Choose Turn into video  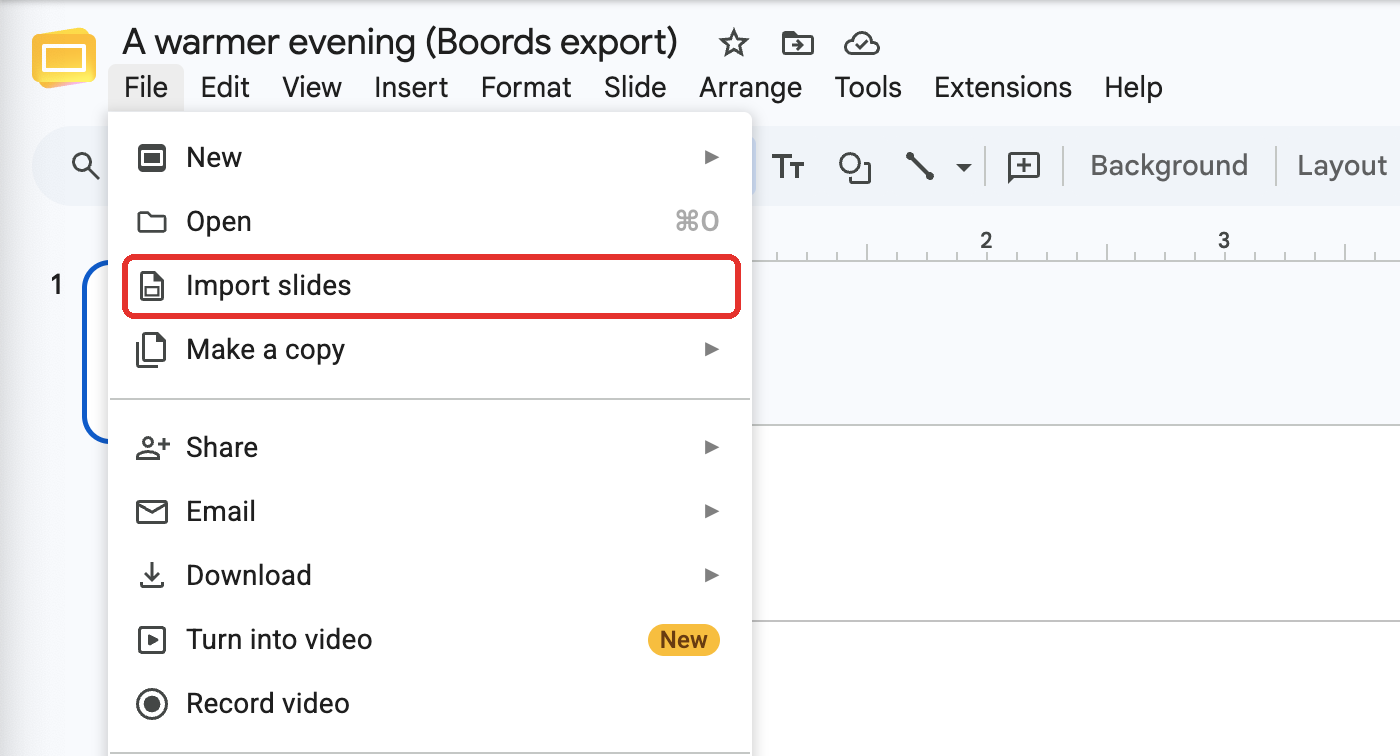click(x=430, y=639)
